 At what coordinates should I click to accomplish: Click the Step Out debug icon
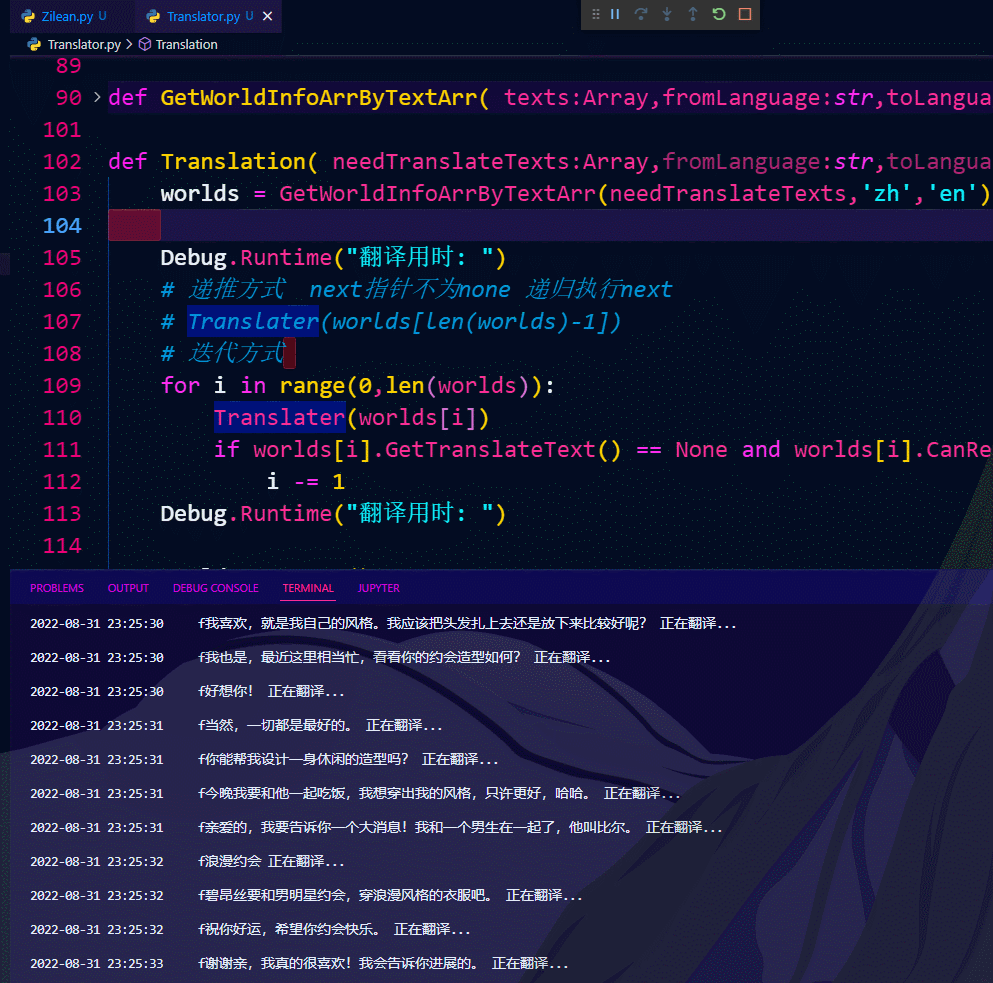point(693,14)
